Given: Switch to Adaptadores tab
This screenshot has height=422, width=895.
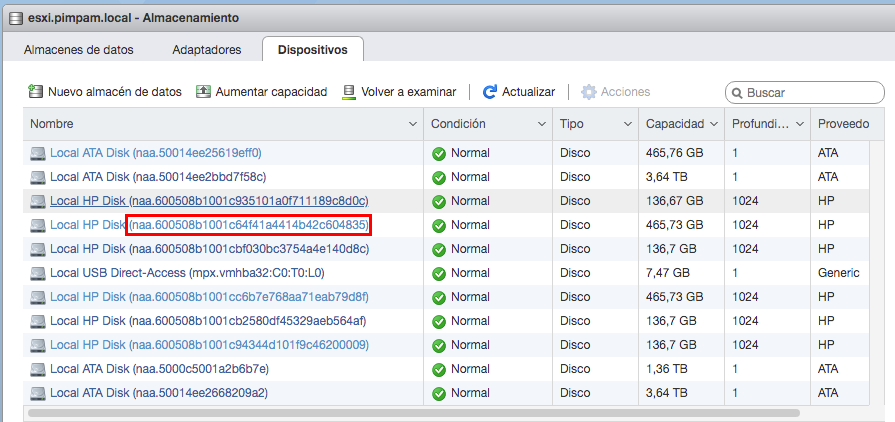Looking at the screenshot, I should [206, 49].
